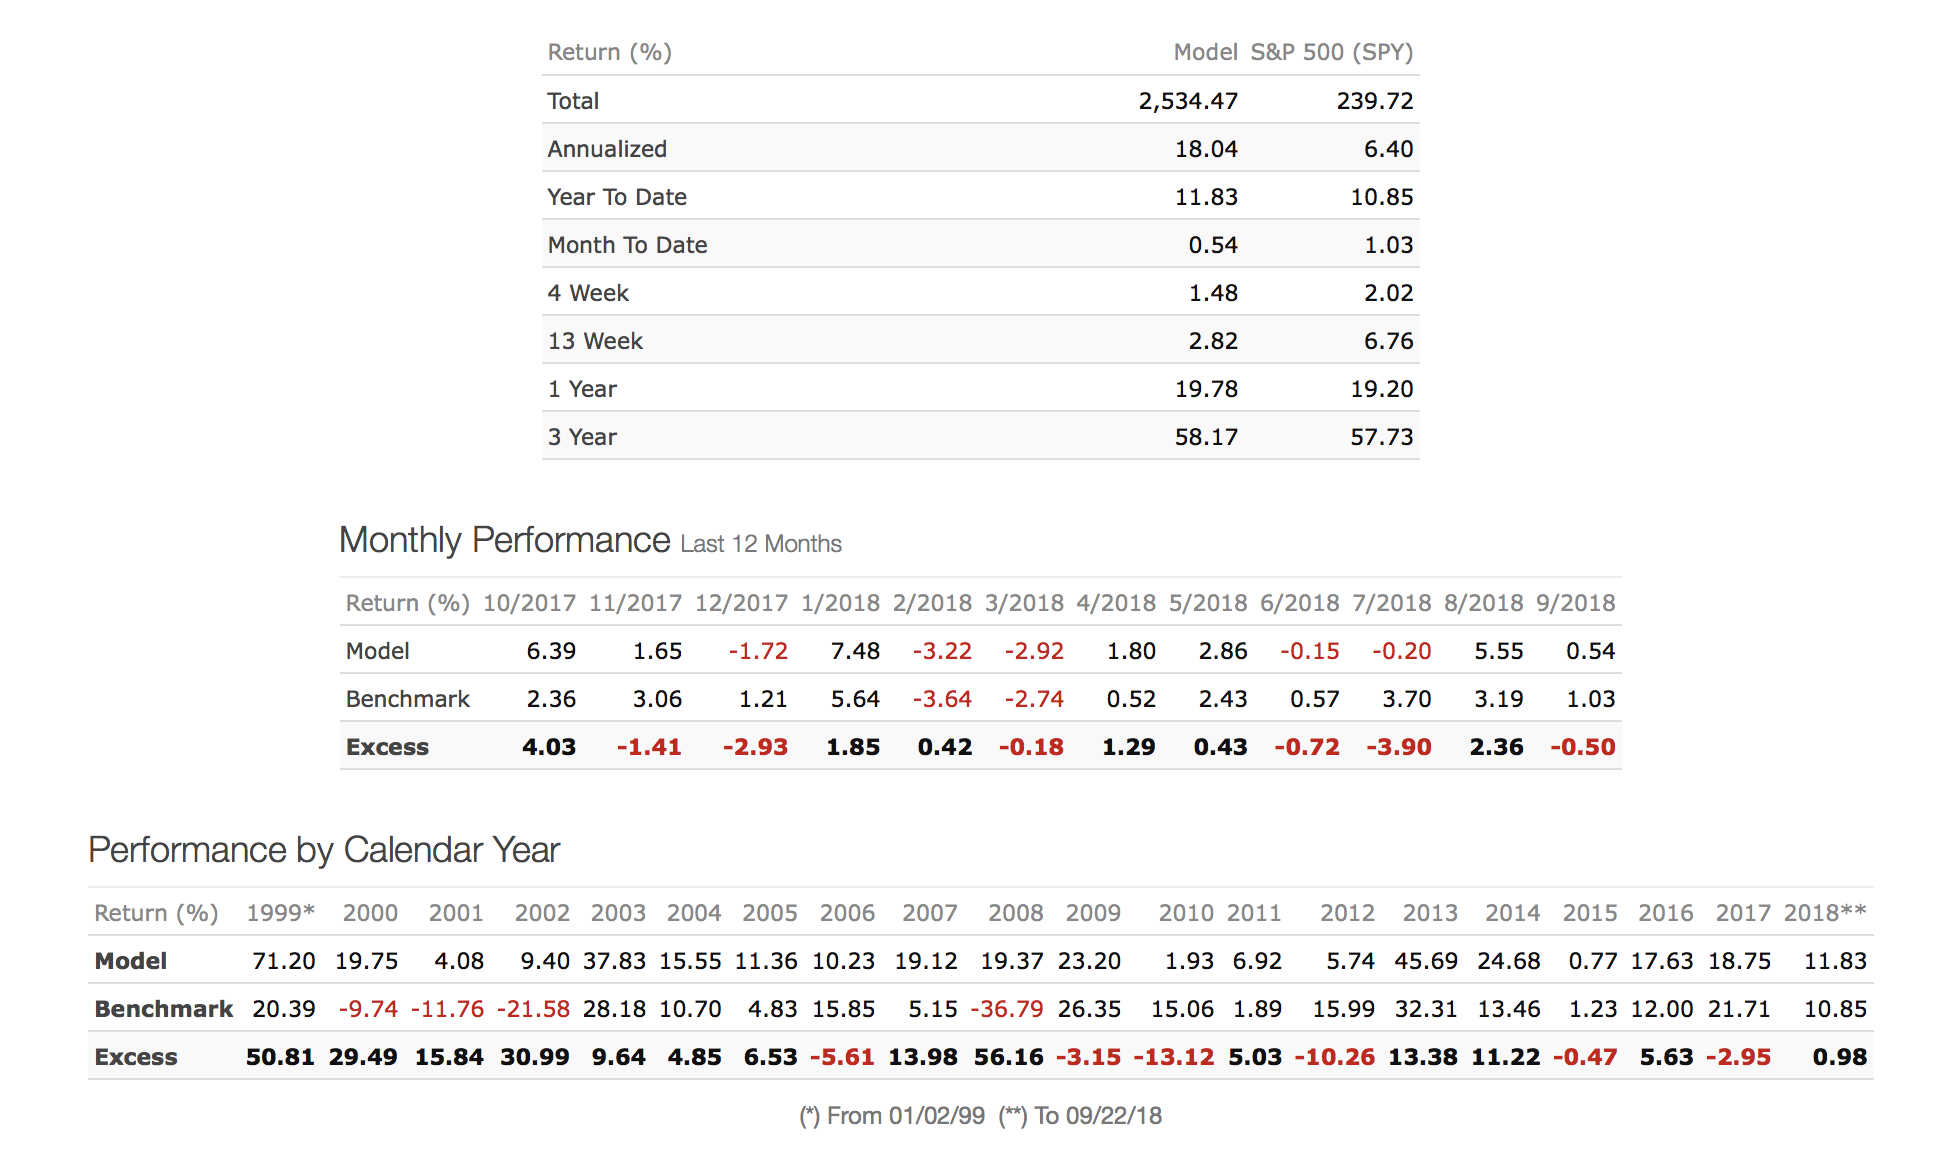This screenshot has width=1938, height=1160.
Task: Click the monthly Excess row label
Action: (386, 747)
